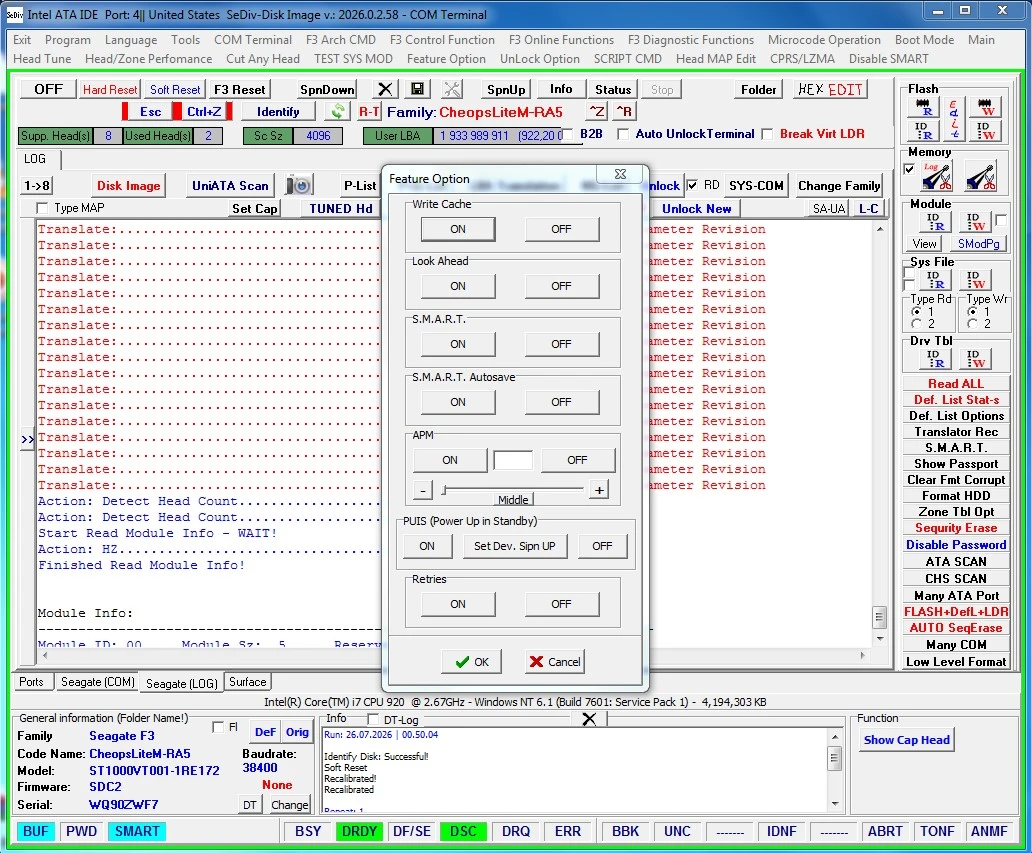
Task: Expand the >> side panel arrow
Action: 27,439
